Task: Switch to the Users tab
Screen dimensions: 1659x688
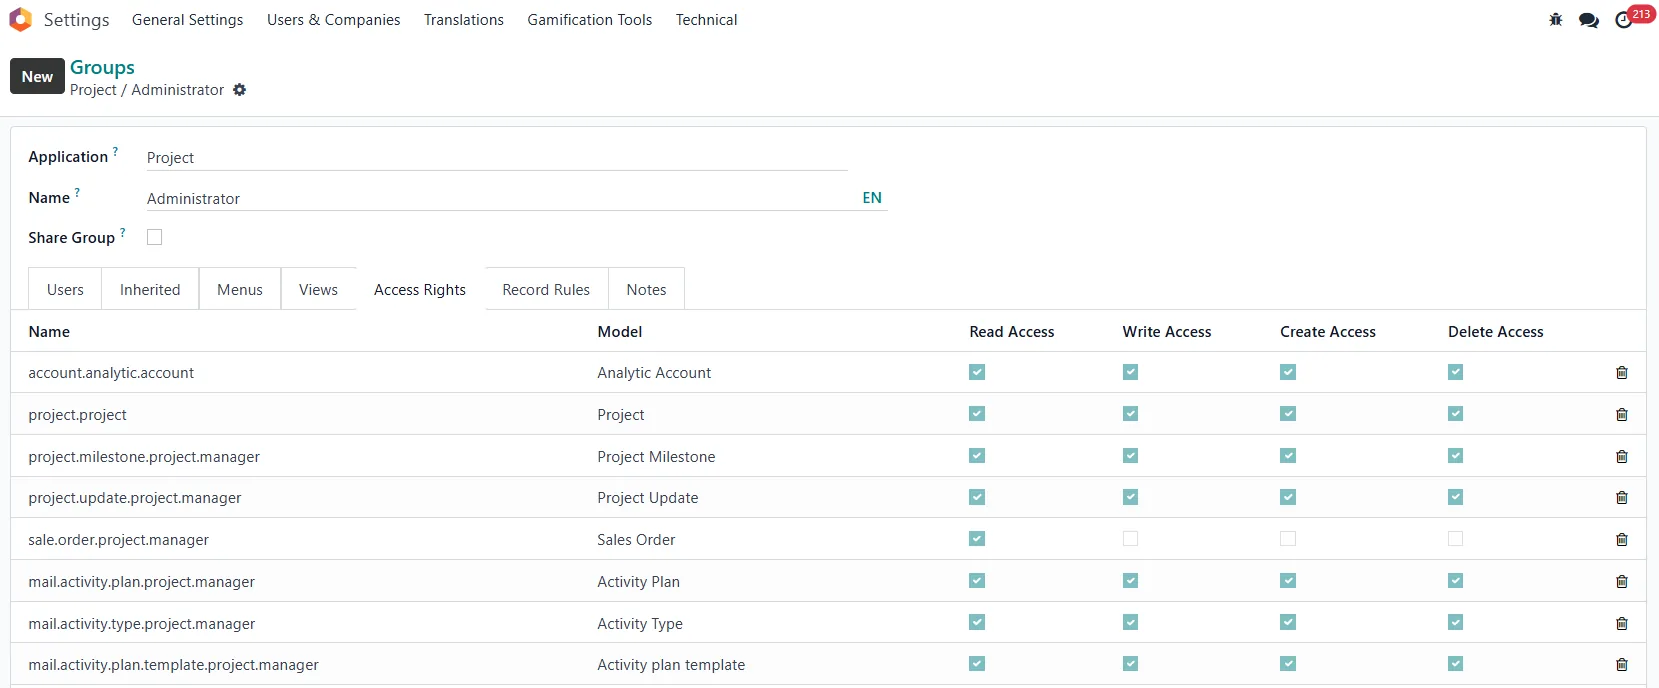Action: (65, 290)
